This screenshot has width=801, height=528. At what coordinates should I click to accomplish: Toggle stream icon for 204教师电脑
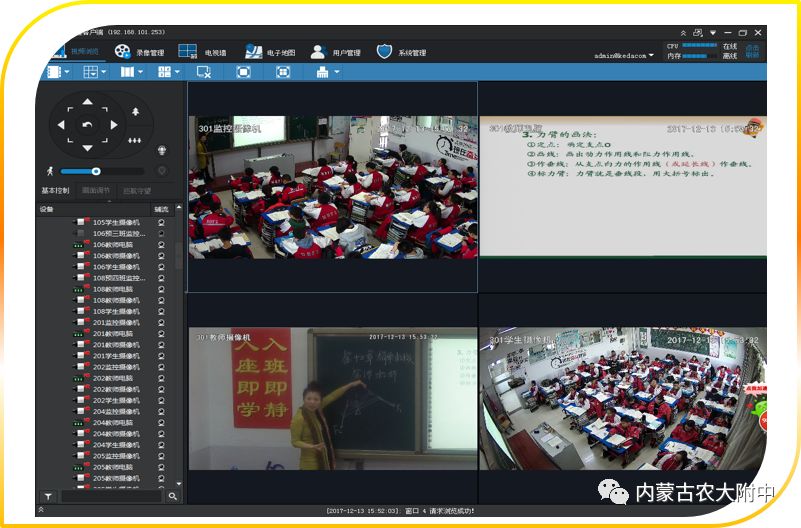[161, 422]
